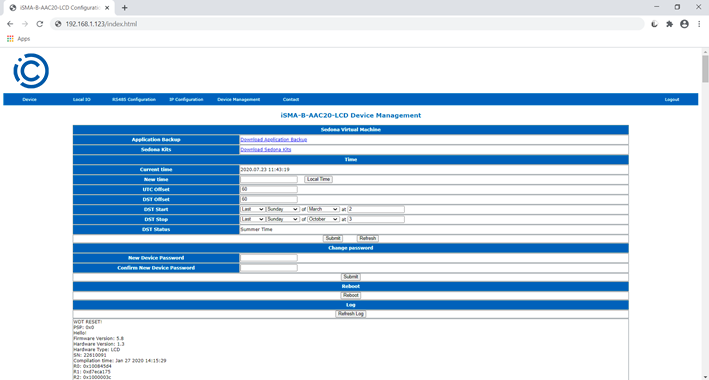The width and height of the screenshot is (709, 380).
Task: Open DST Start week dropdown (Last)
Action: pyautogui.click(x=252, y=209)
